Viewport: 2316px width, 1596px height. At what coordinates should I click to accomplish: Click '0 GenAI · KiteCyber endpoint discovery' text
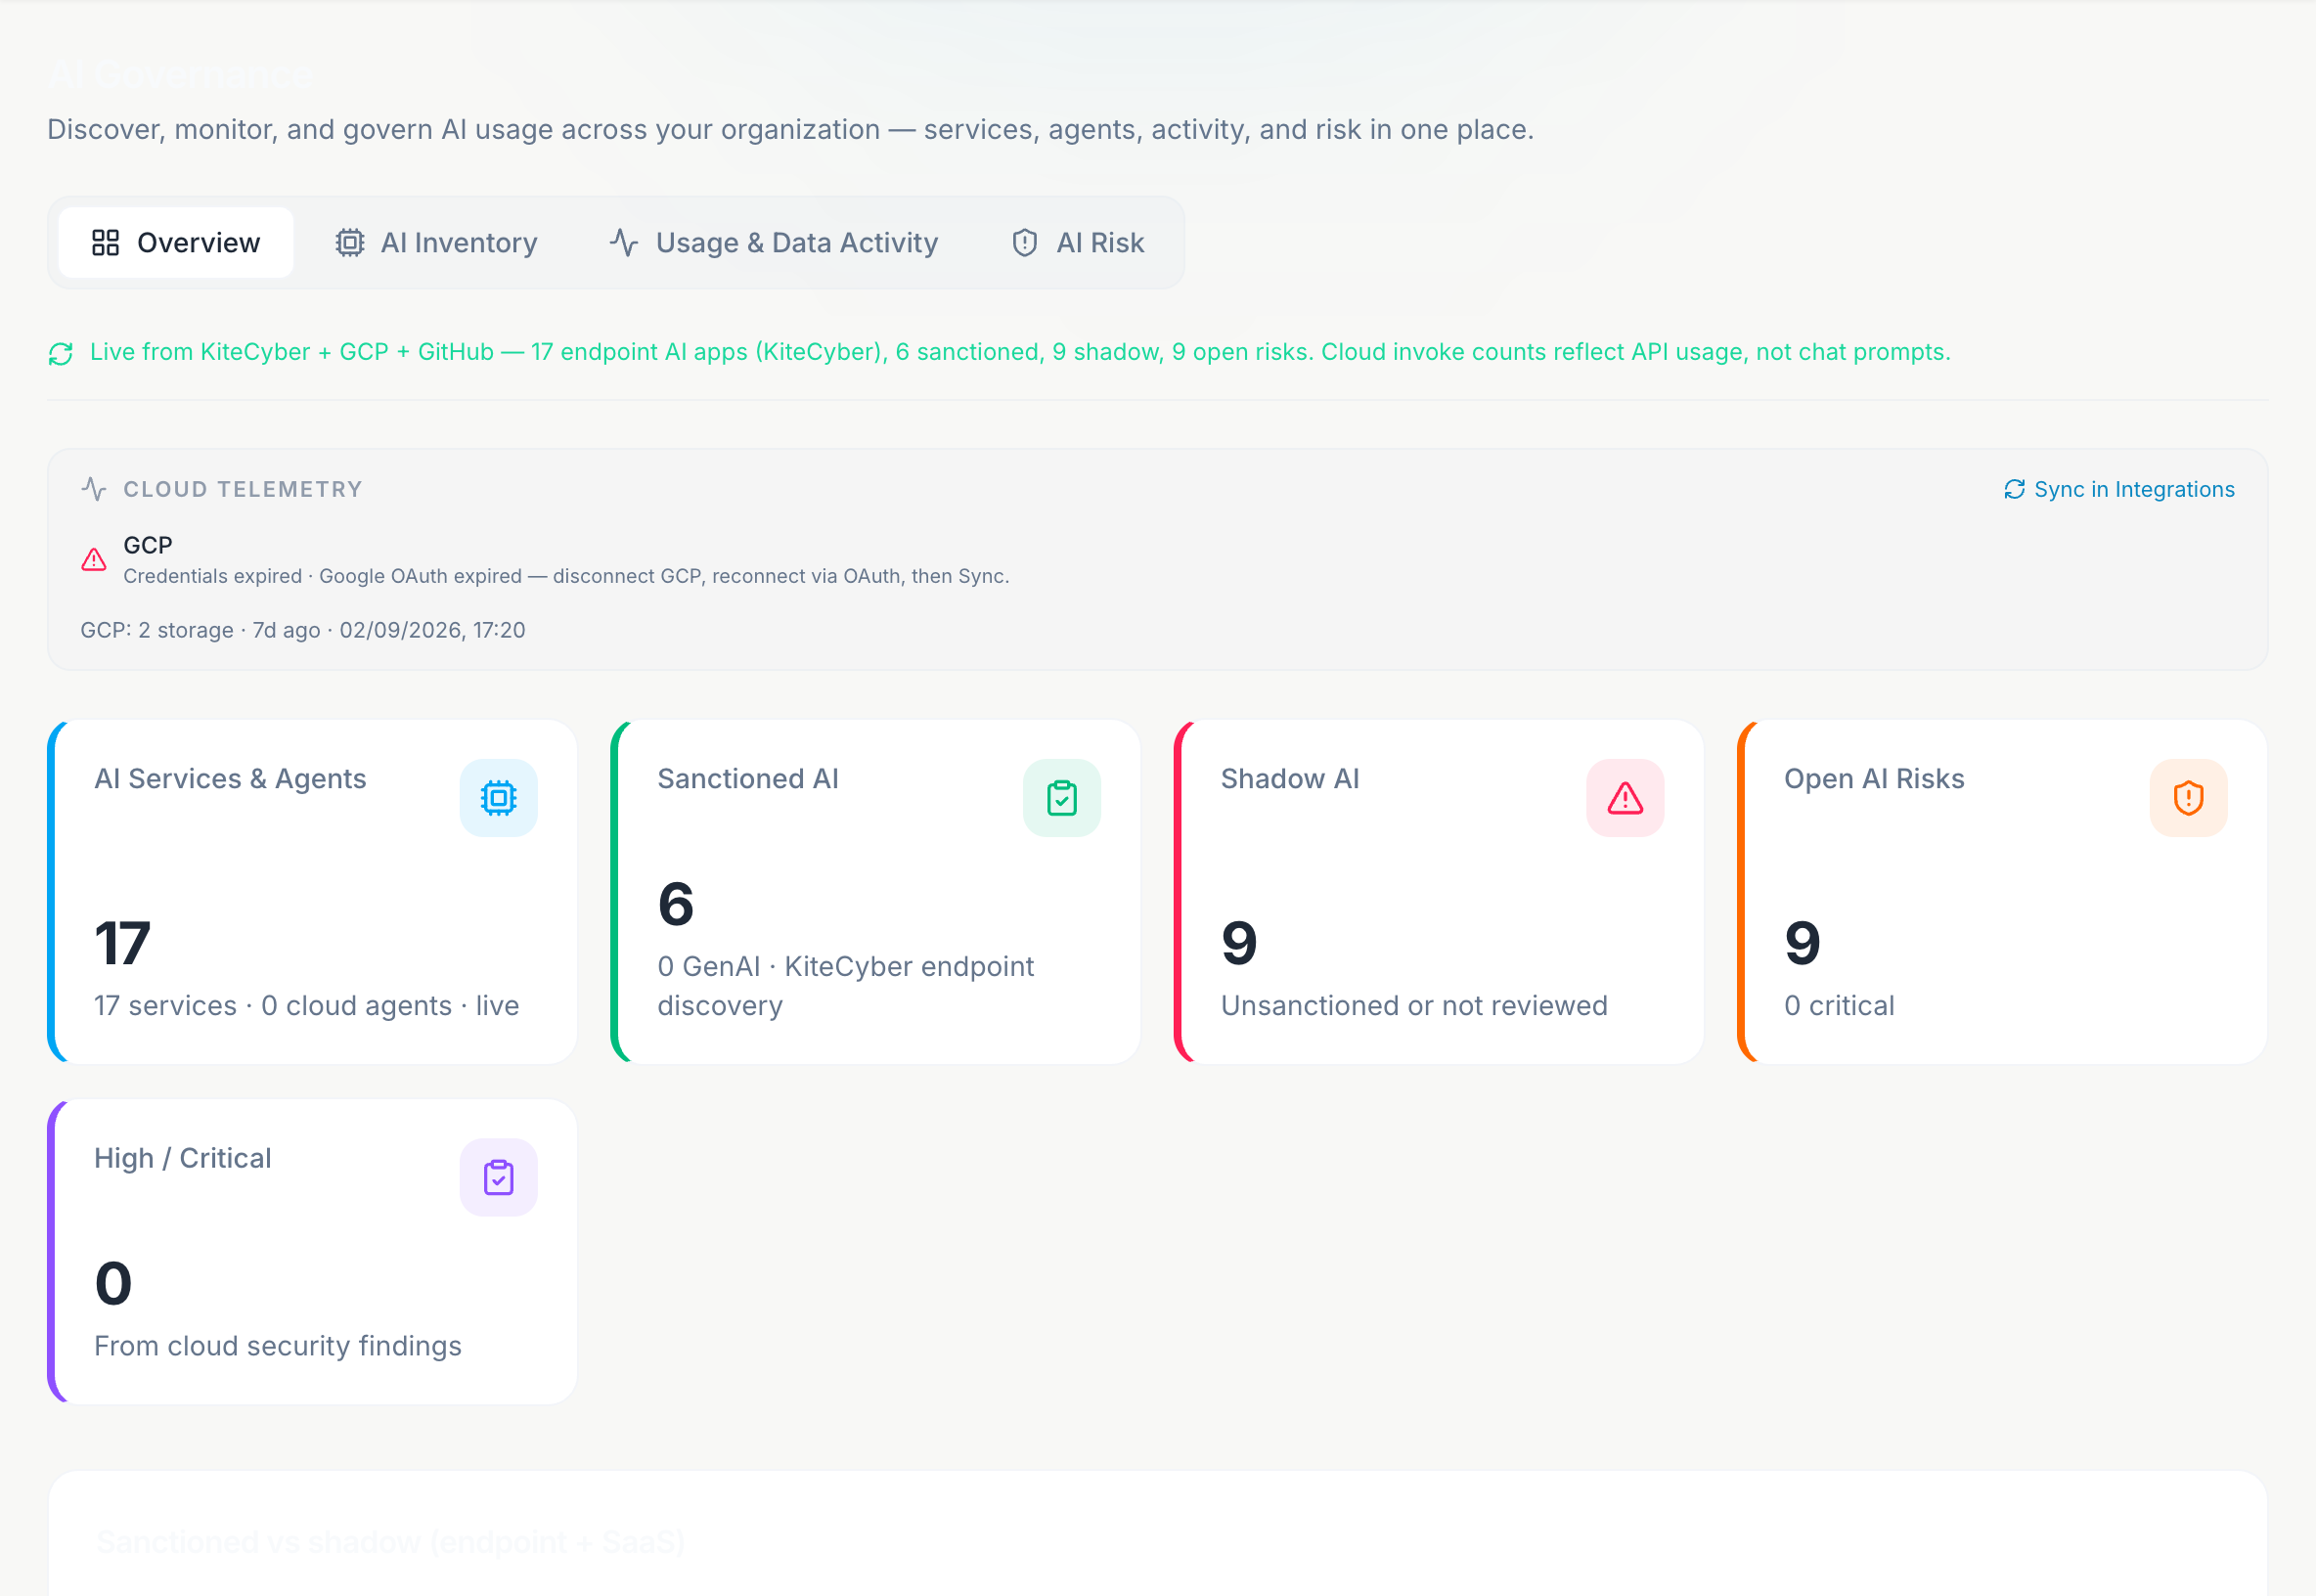(x=846, y=986)
